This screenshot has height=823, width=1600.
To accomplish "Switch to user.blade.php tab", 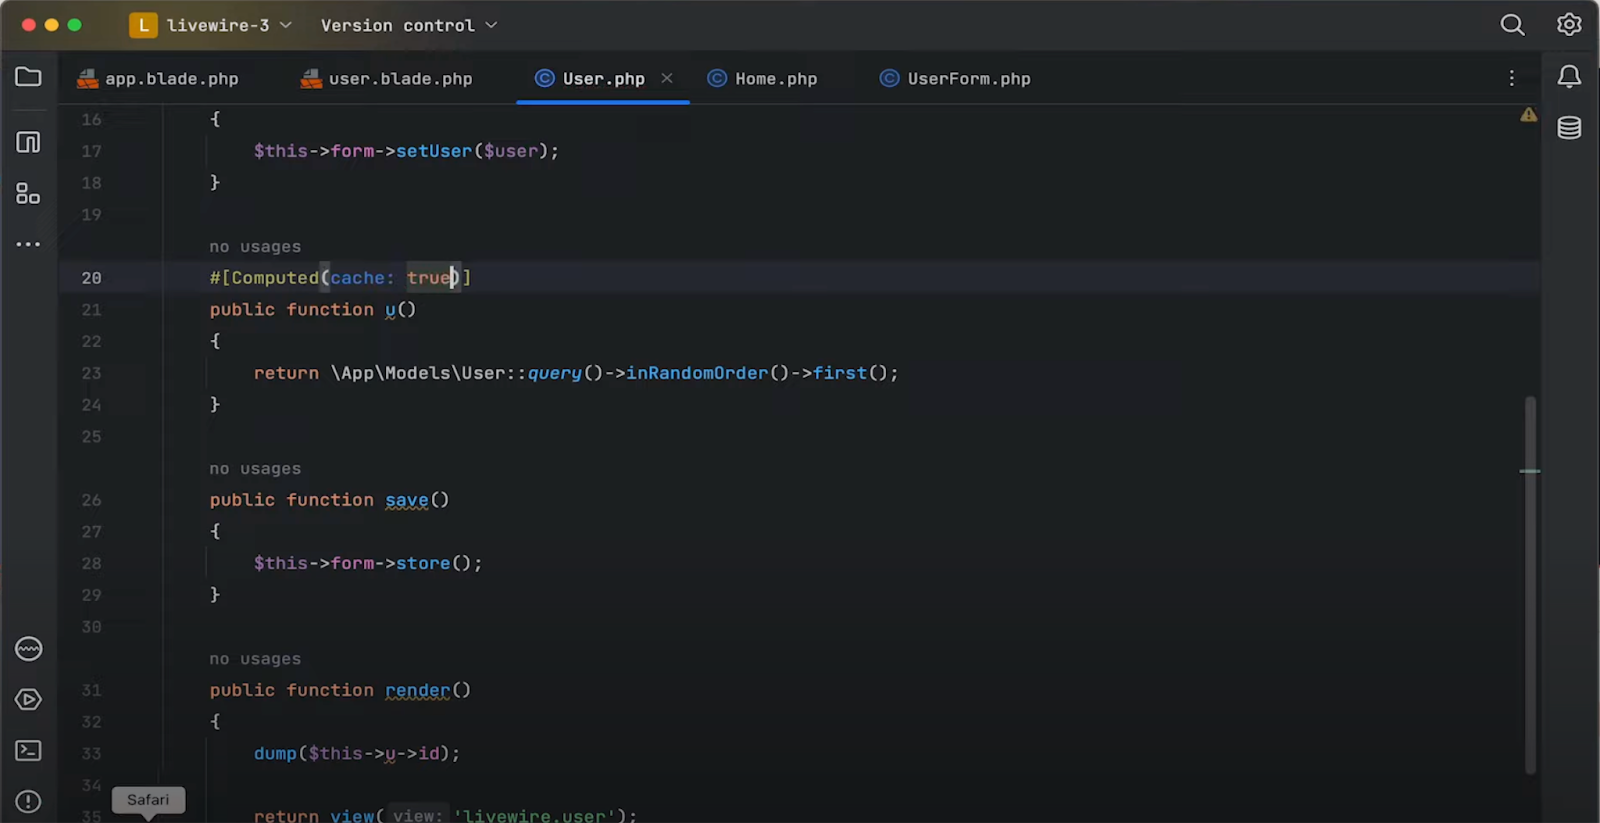I will (x=387, y=79).
